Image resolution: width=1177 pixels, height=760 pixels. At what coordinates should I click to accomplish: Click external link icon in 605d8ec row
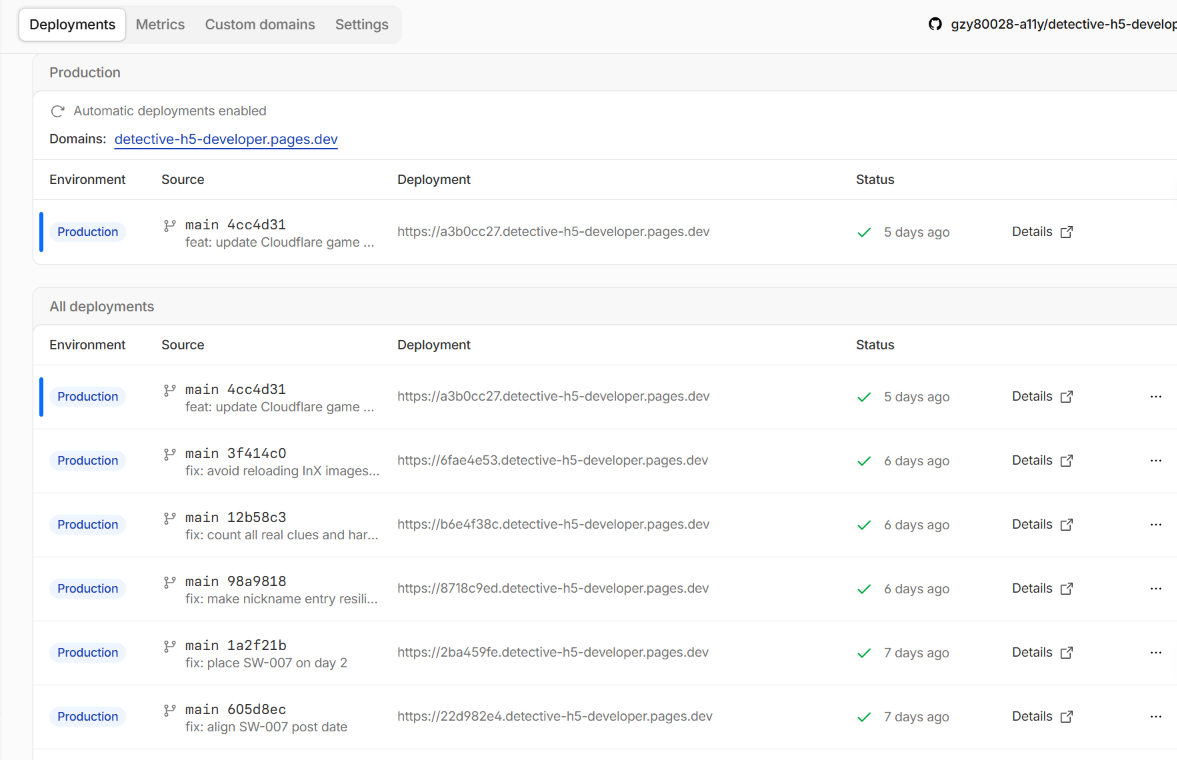coord(1067,716)
